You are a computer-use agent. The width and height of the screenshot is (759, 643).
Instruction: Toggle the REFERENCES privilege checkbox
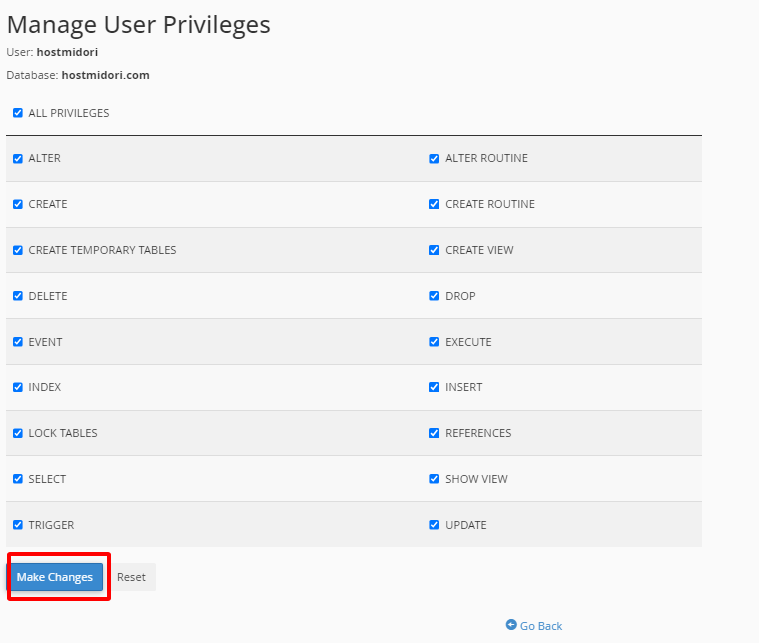point(434,433)
